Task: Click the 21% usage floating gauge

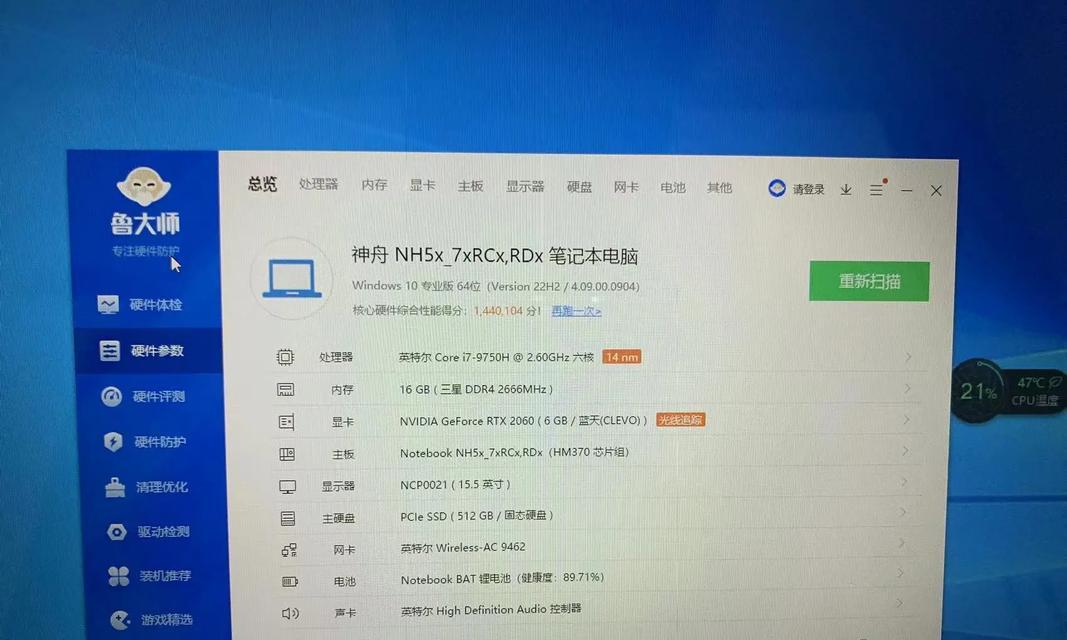Action: [978, 391]
